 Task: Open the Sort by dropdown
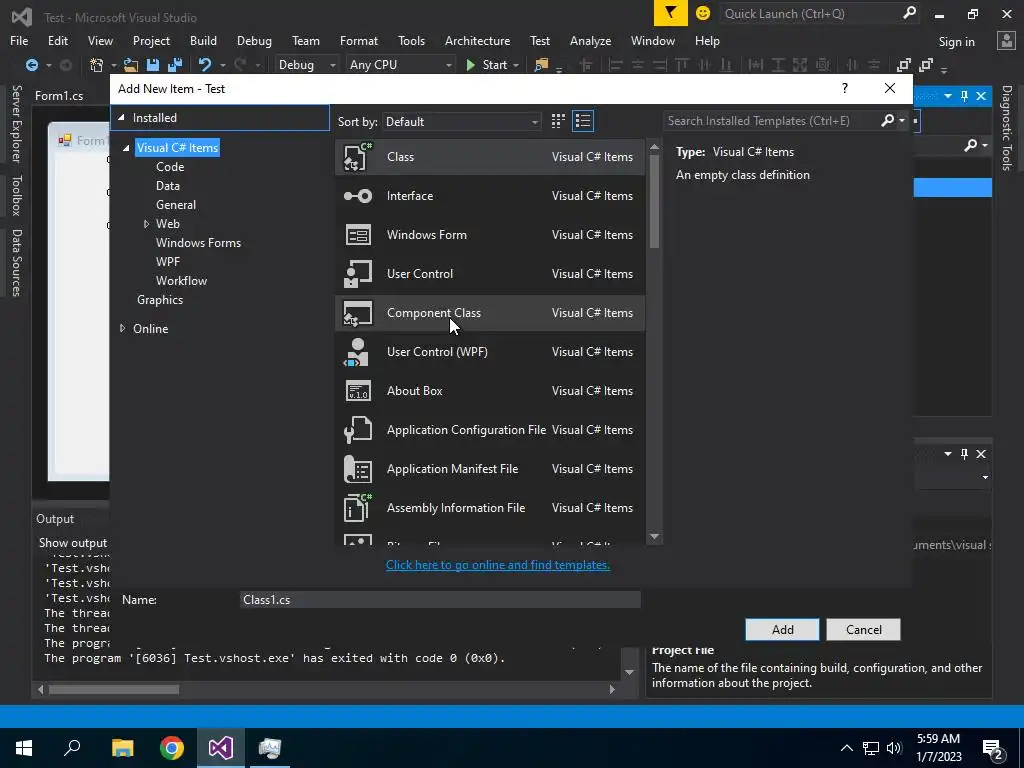point(462,121)
